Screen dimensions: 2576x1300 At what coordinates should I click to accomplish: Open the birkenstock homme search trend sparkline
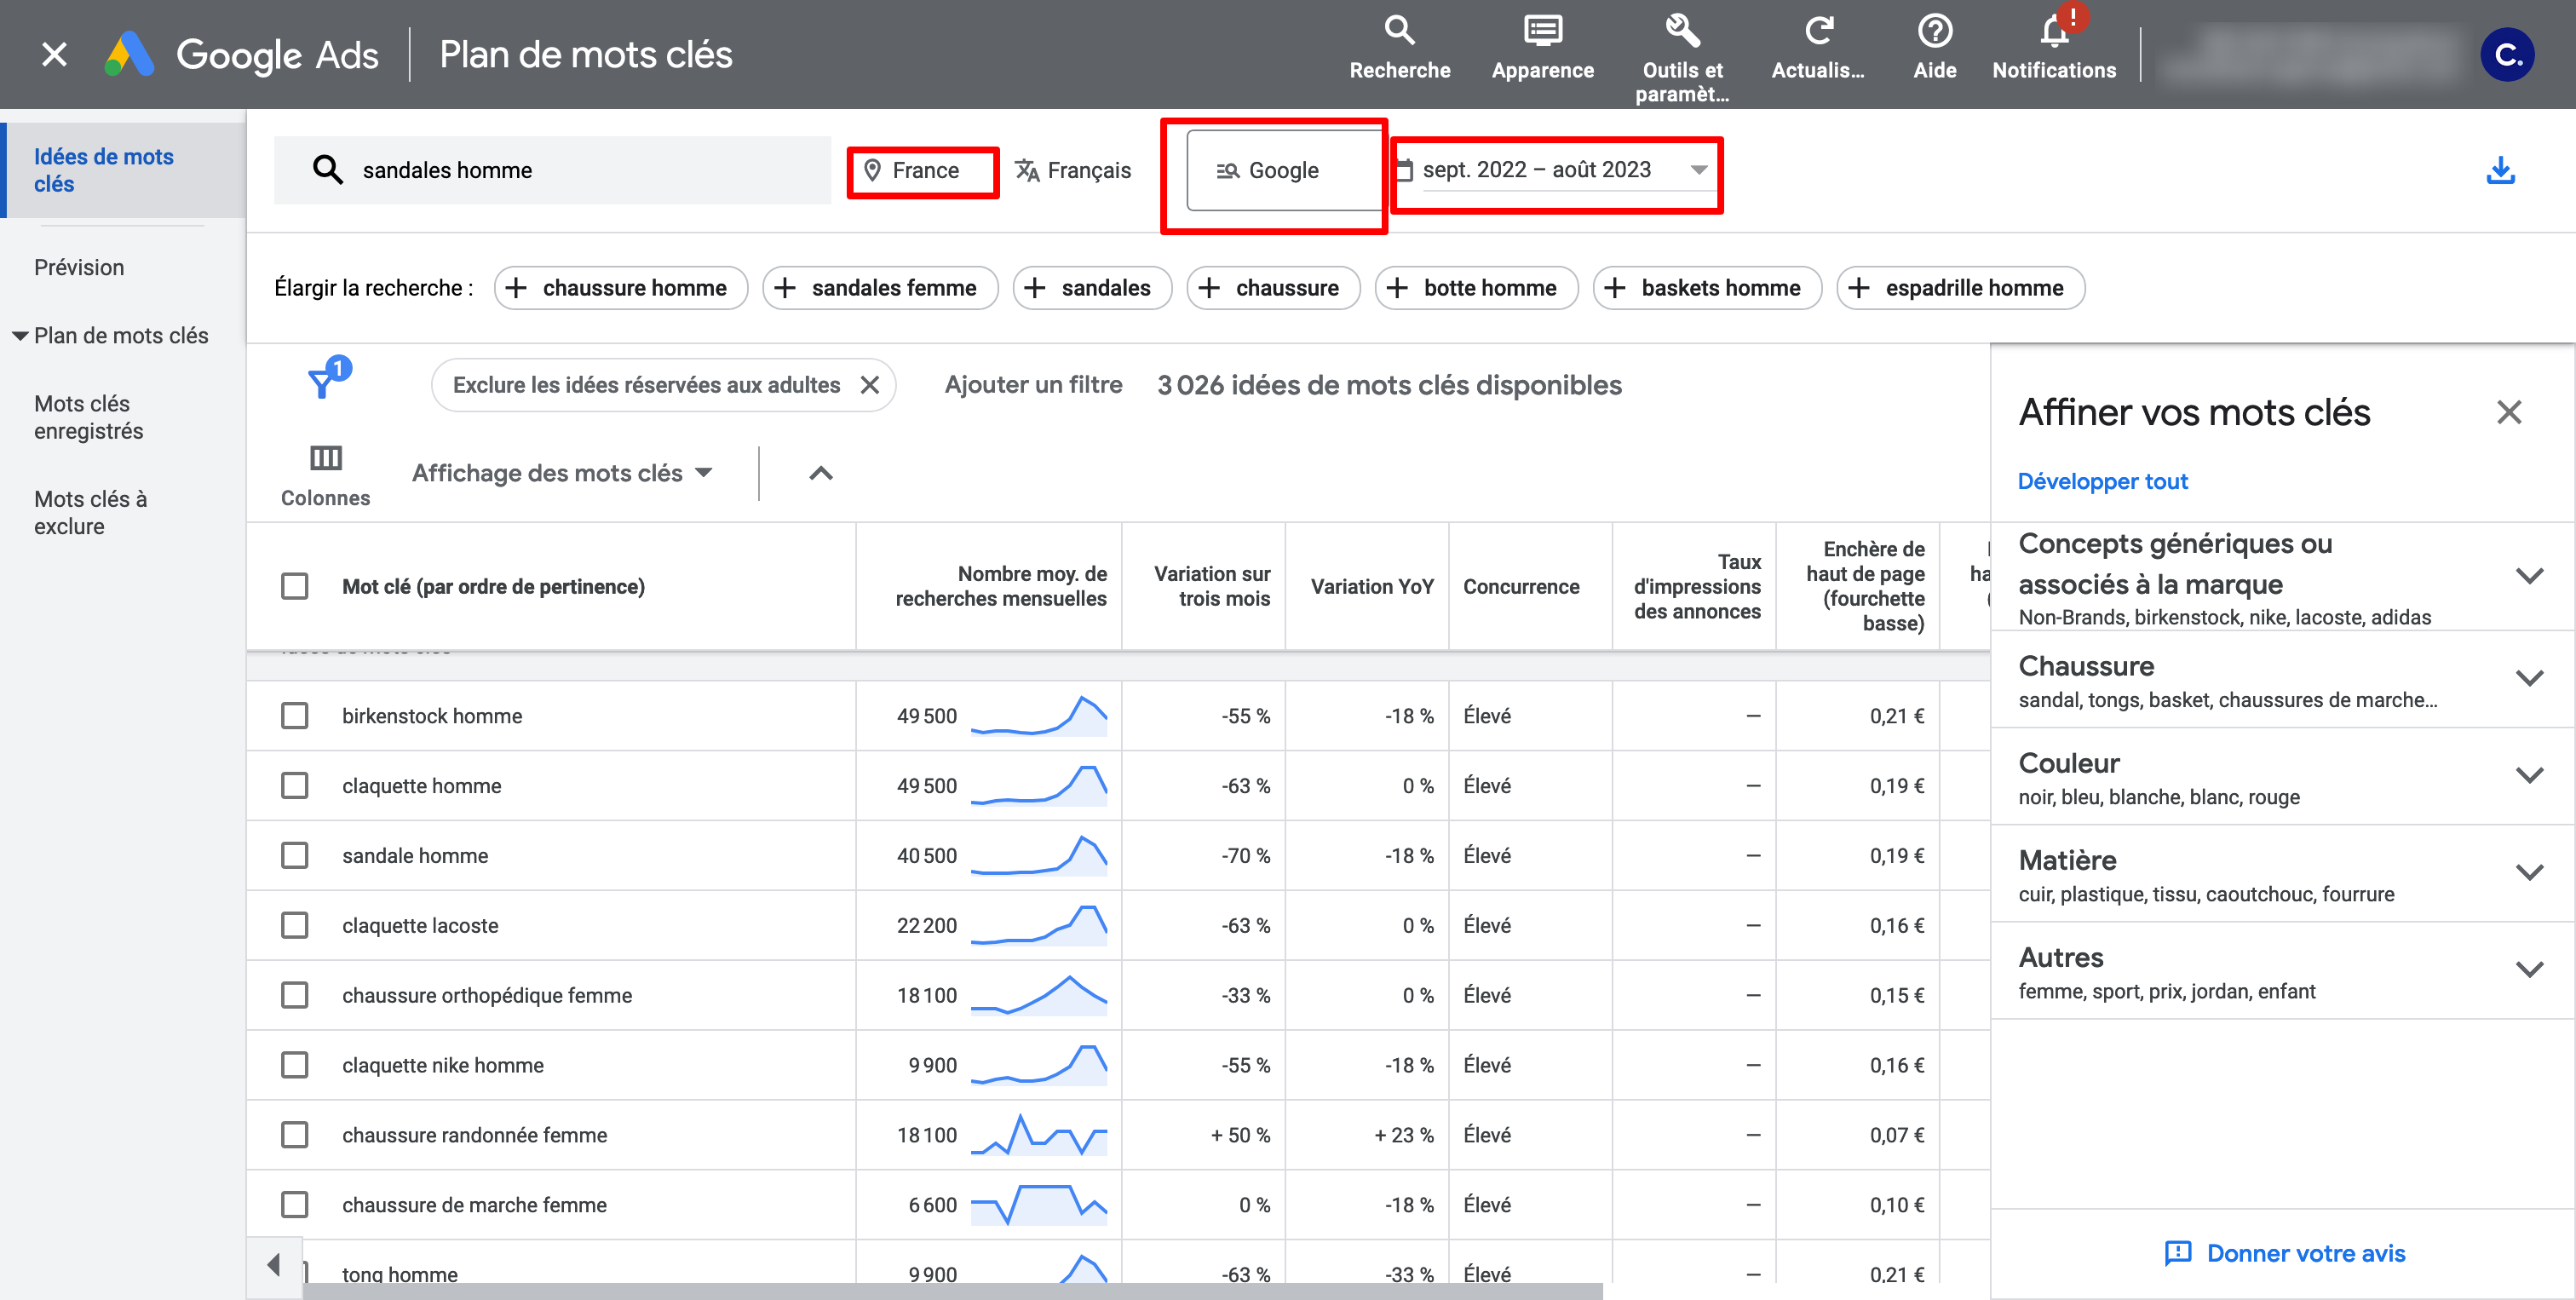pos(1038,716)
